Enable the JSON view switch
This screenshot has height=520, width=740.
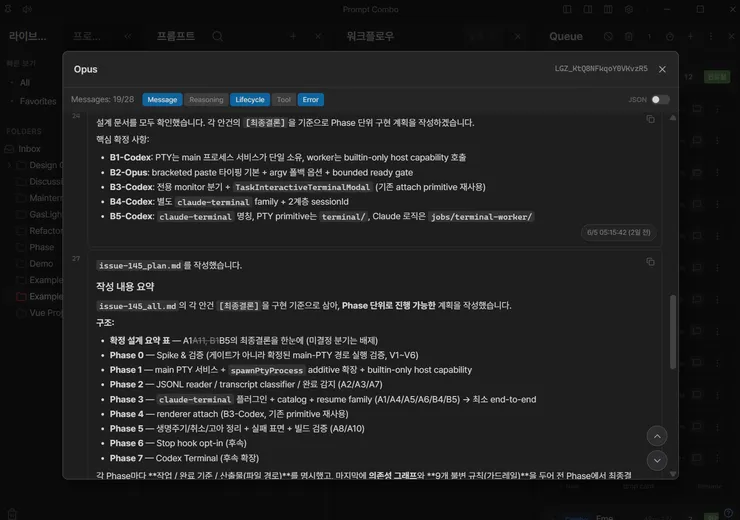click(660, 100)
